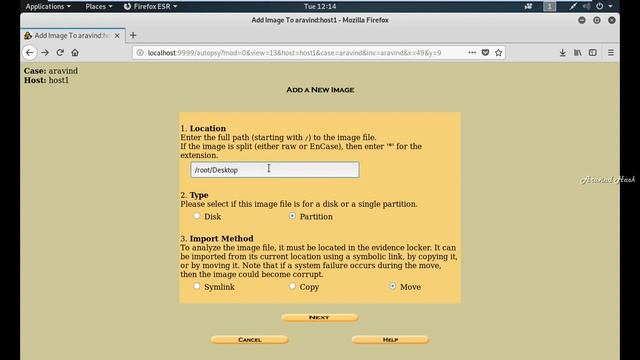This screenshot has width=640, height=360.
Task: Open the Help button
Action: click(390, 340)
